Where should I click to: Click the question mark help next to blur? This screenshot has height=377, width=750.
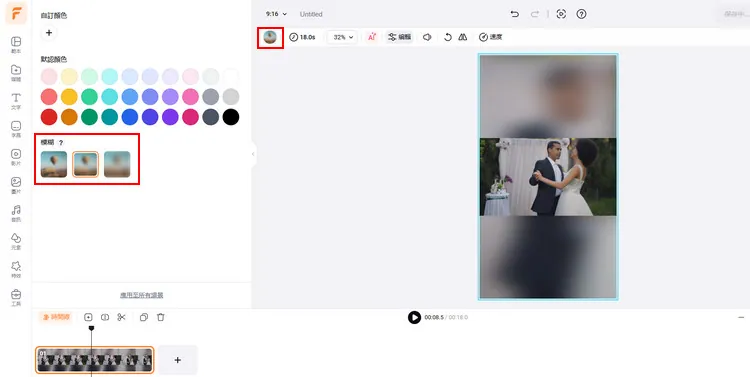coord(61,143)
